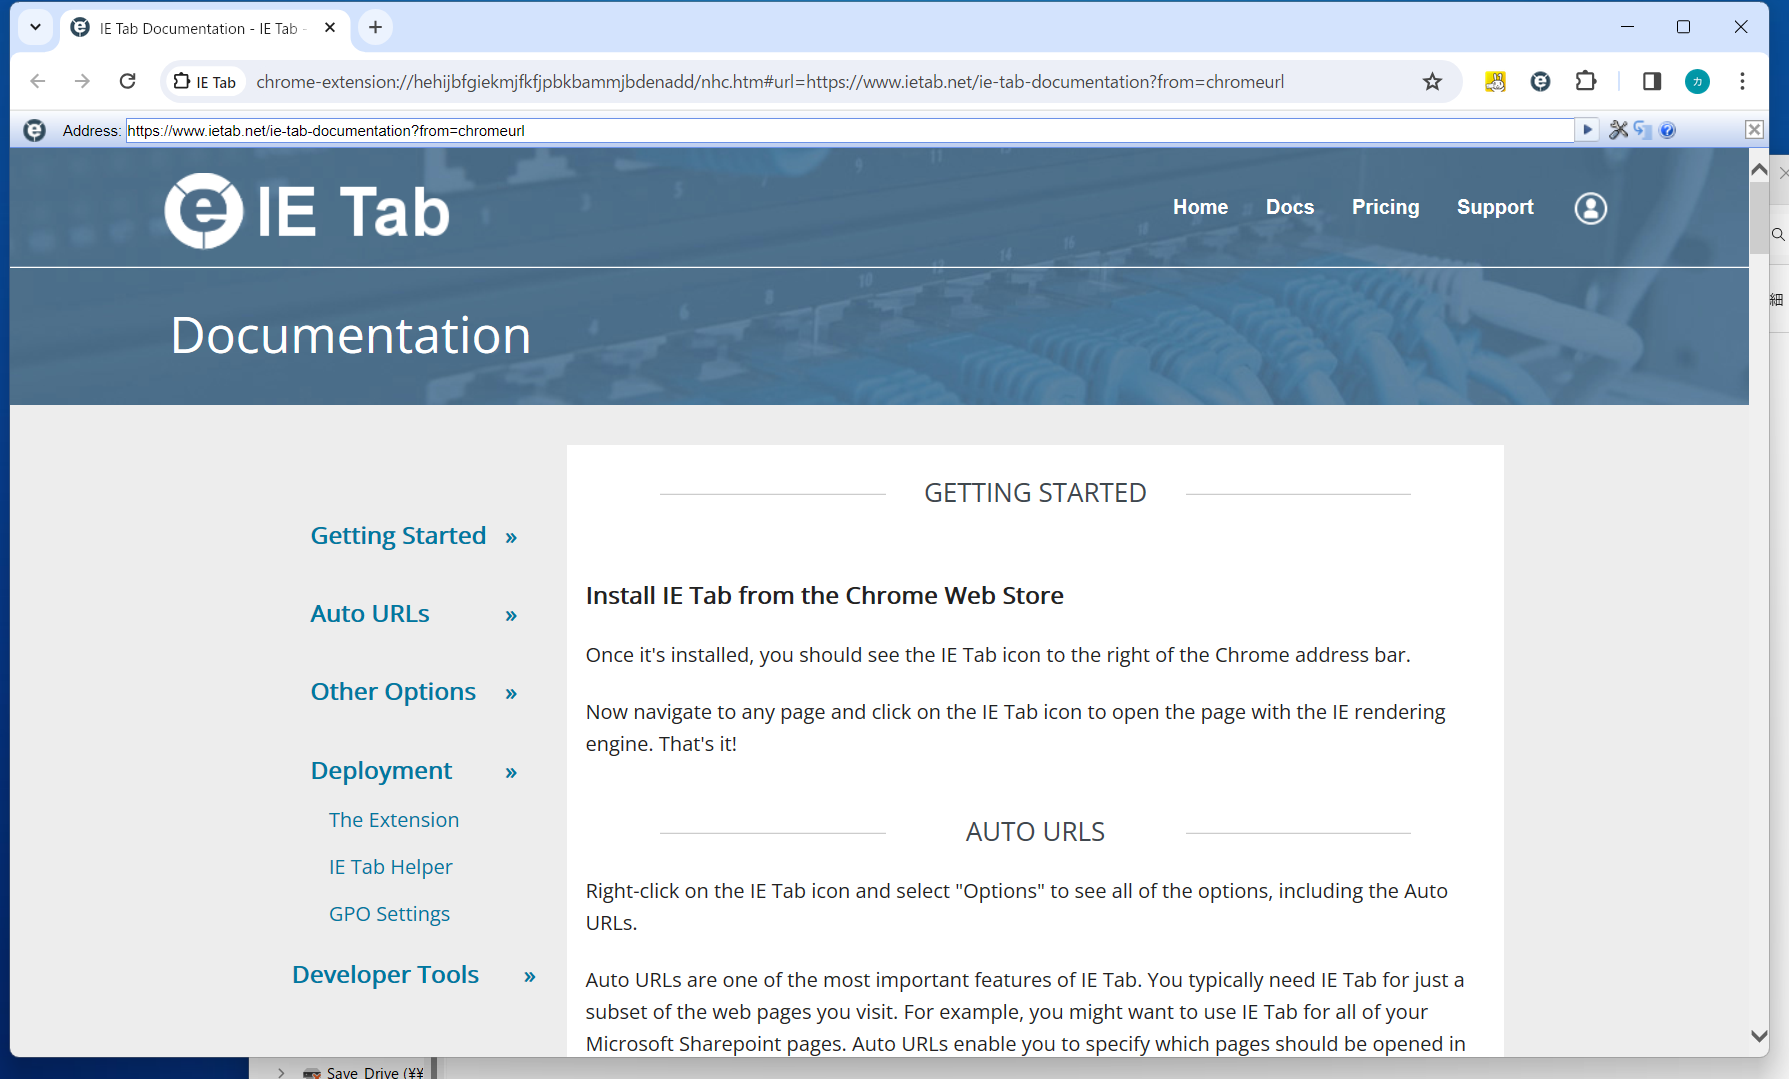The width and height of the screenshot is (1789, 1079).
Task: Open the tab search dropdown arrow
Action: 36,28
